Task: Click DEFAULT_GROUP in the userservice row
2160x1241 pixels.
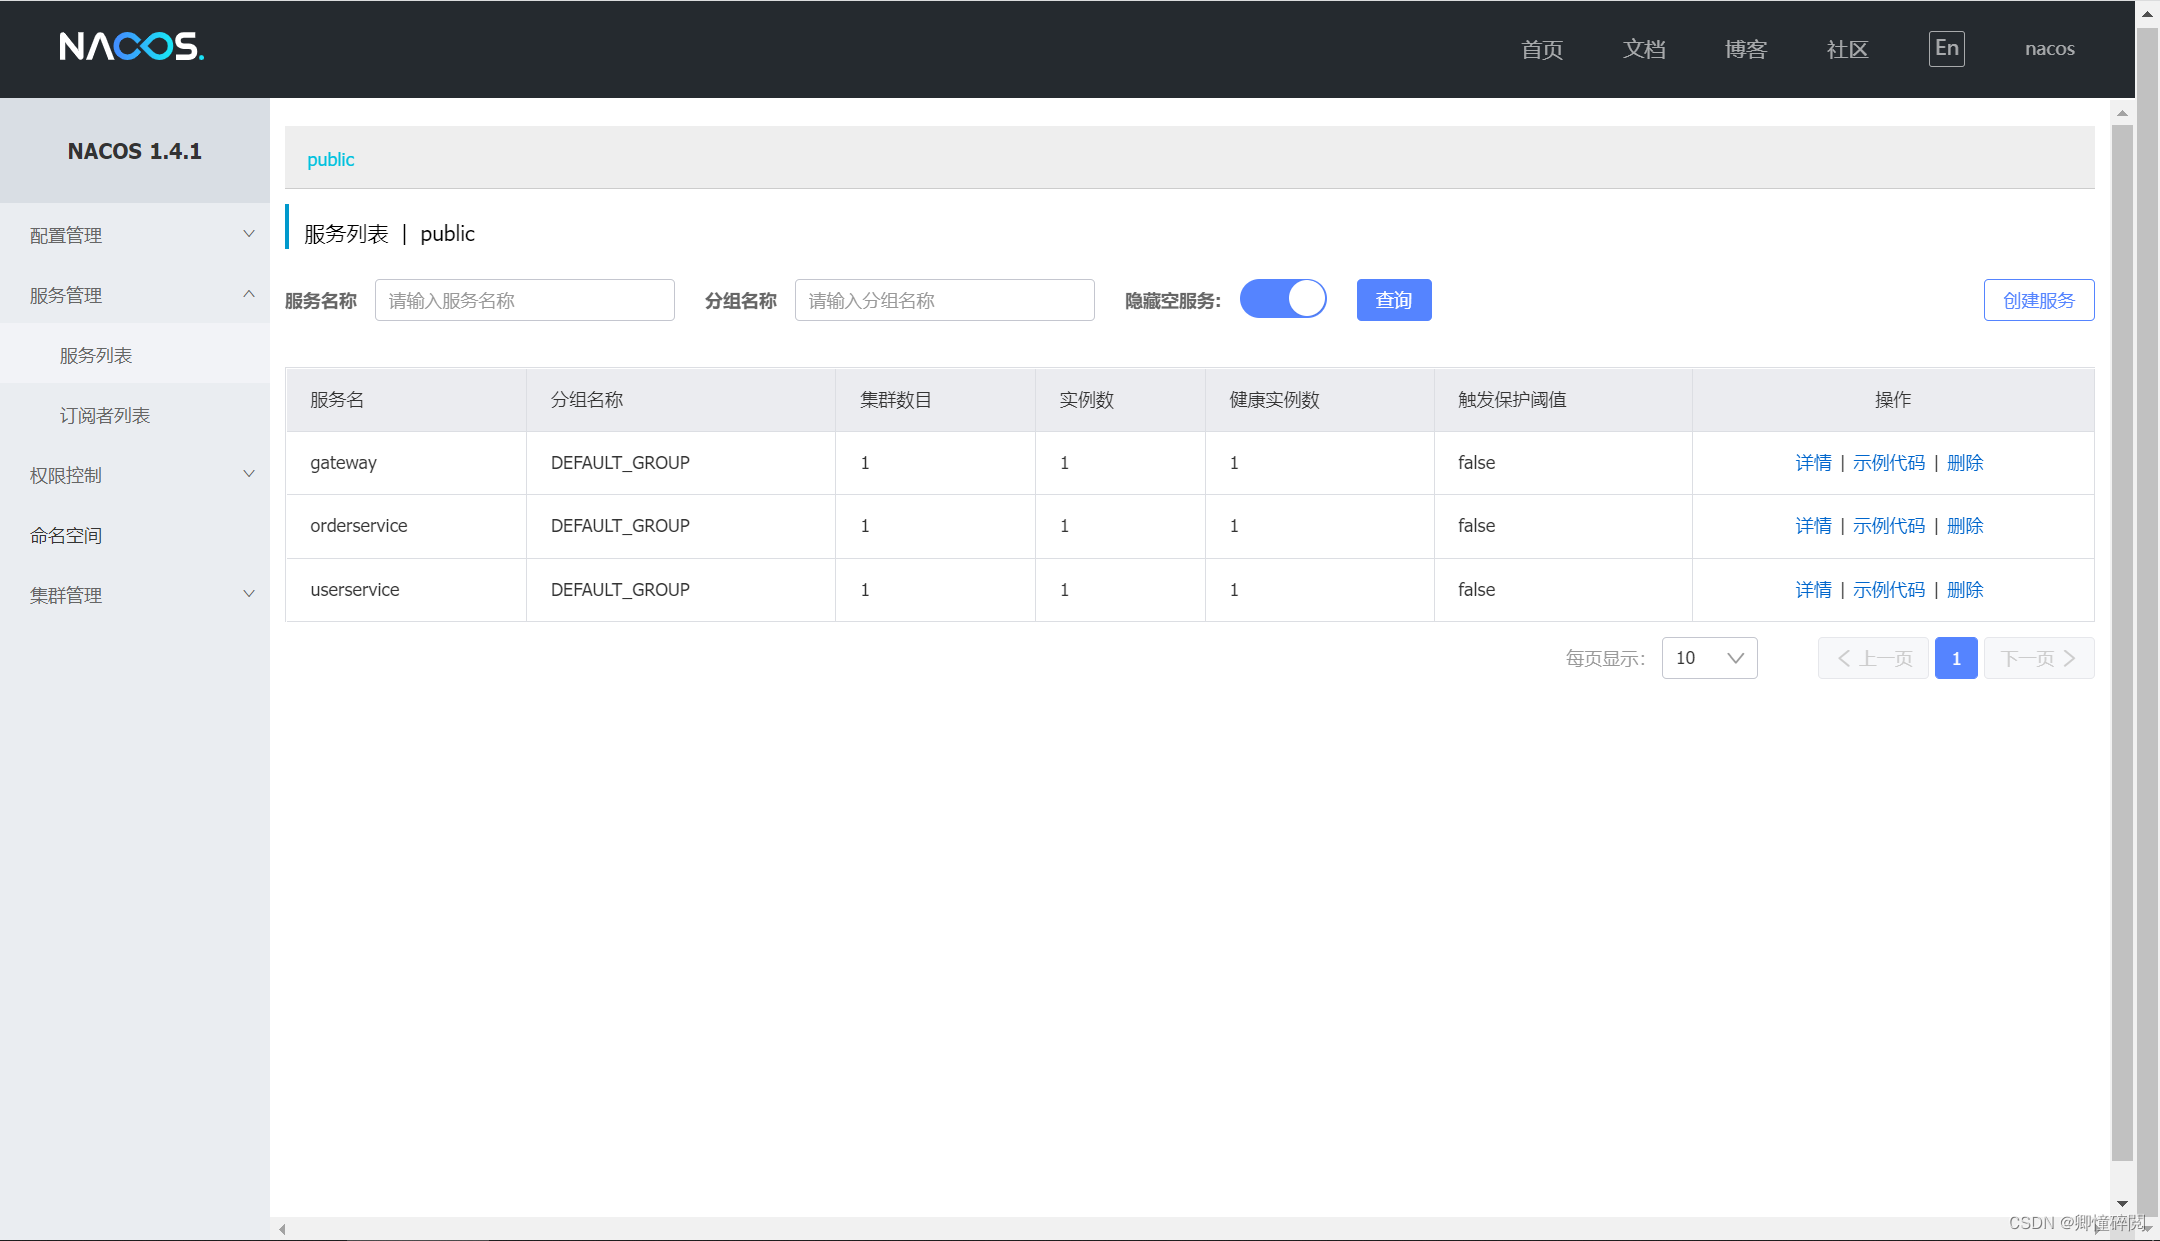Action: [x=620, y=590]
